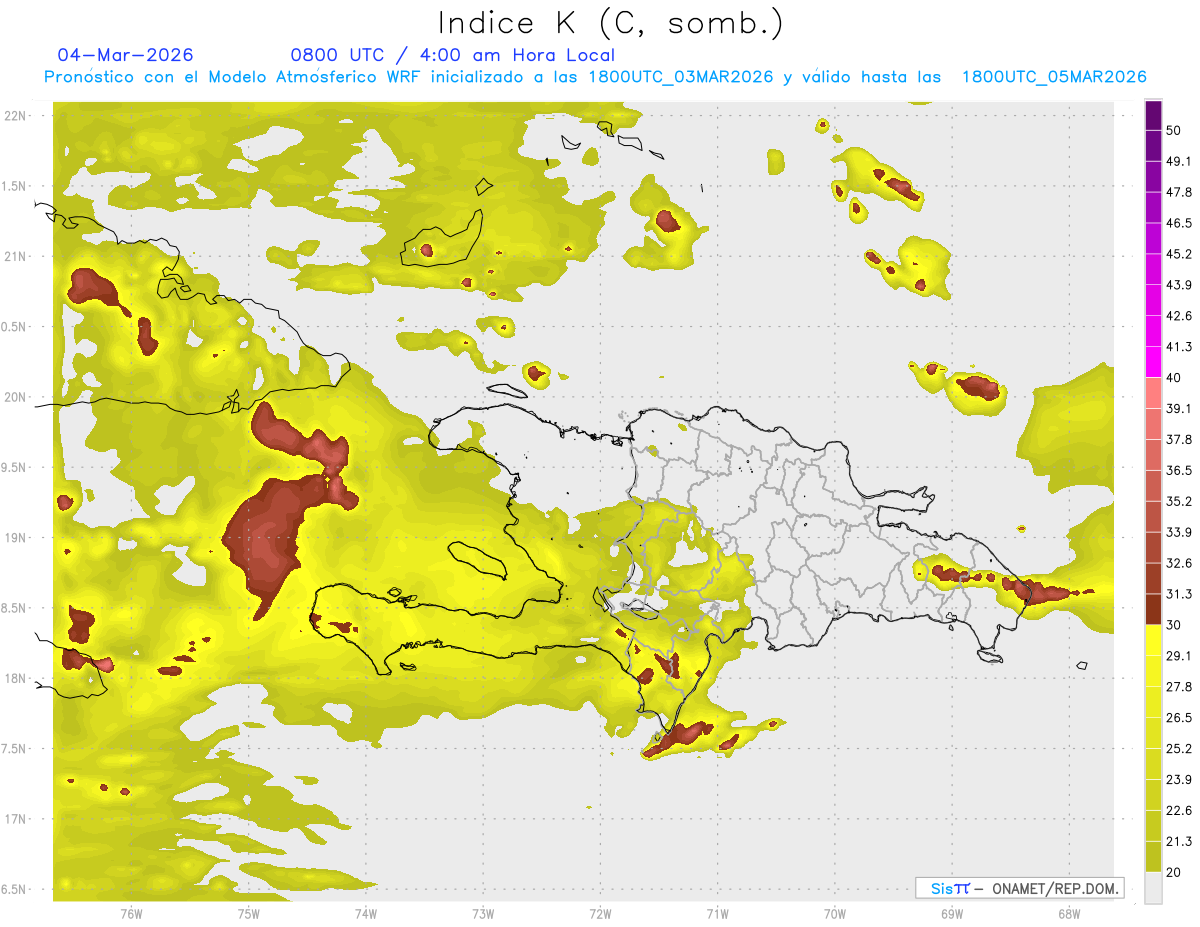Viewport: 1200px width, 927px height.
Task: Click the colorbar value '21.3'
Action: tap(1179, 842)
